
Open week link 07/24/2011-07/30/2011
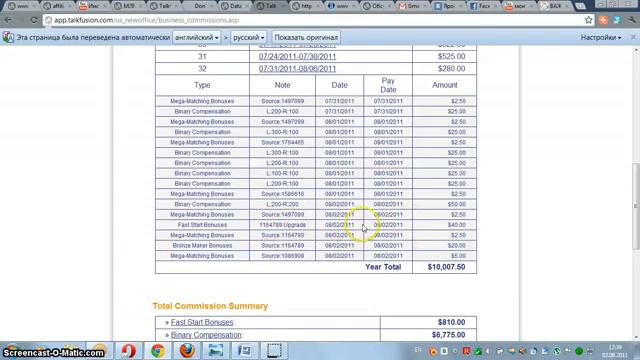[x=297, y=56]
